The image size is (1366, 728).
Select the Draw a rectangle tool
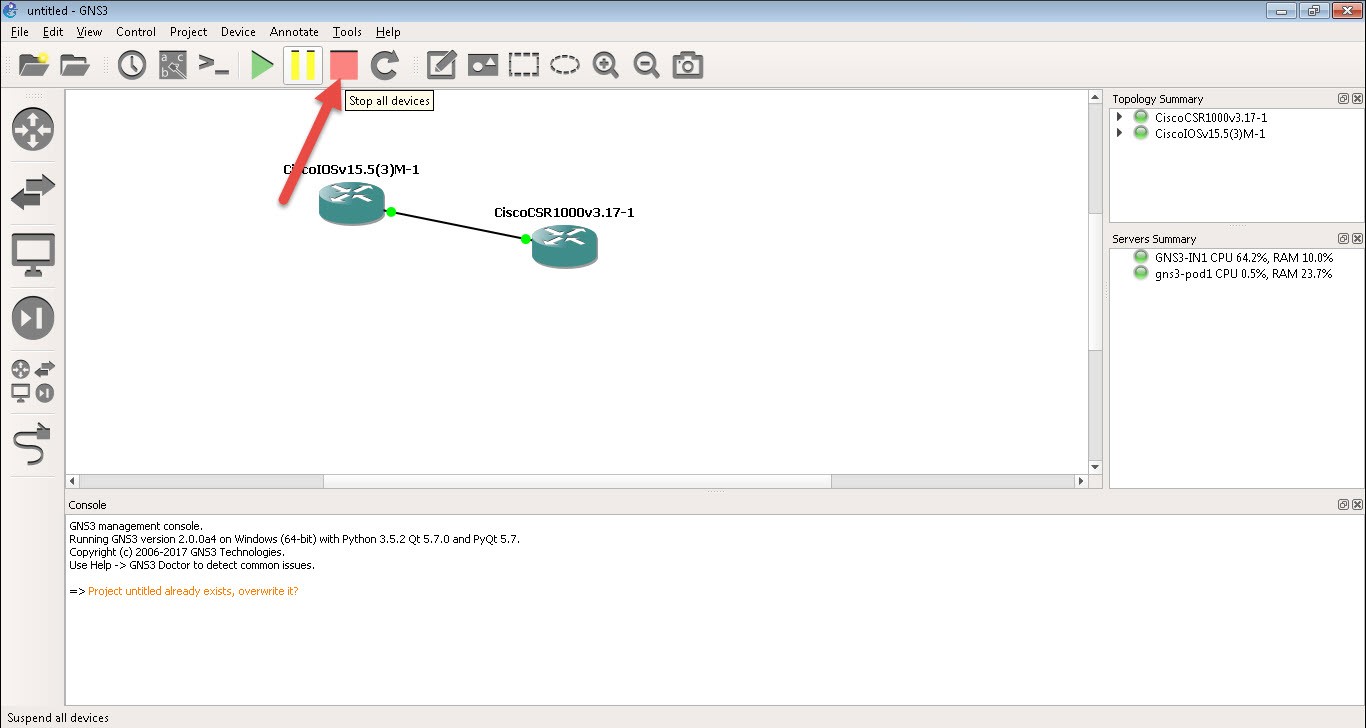pos(524,66)
